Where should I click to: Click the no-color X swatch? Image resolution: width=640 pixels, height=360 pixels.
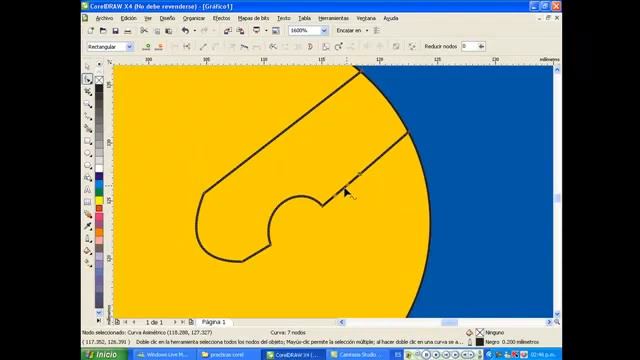[99, 80]
